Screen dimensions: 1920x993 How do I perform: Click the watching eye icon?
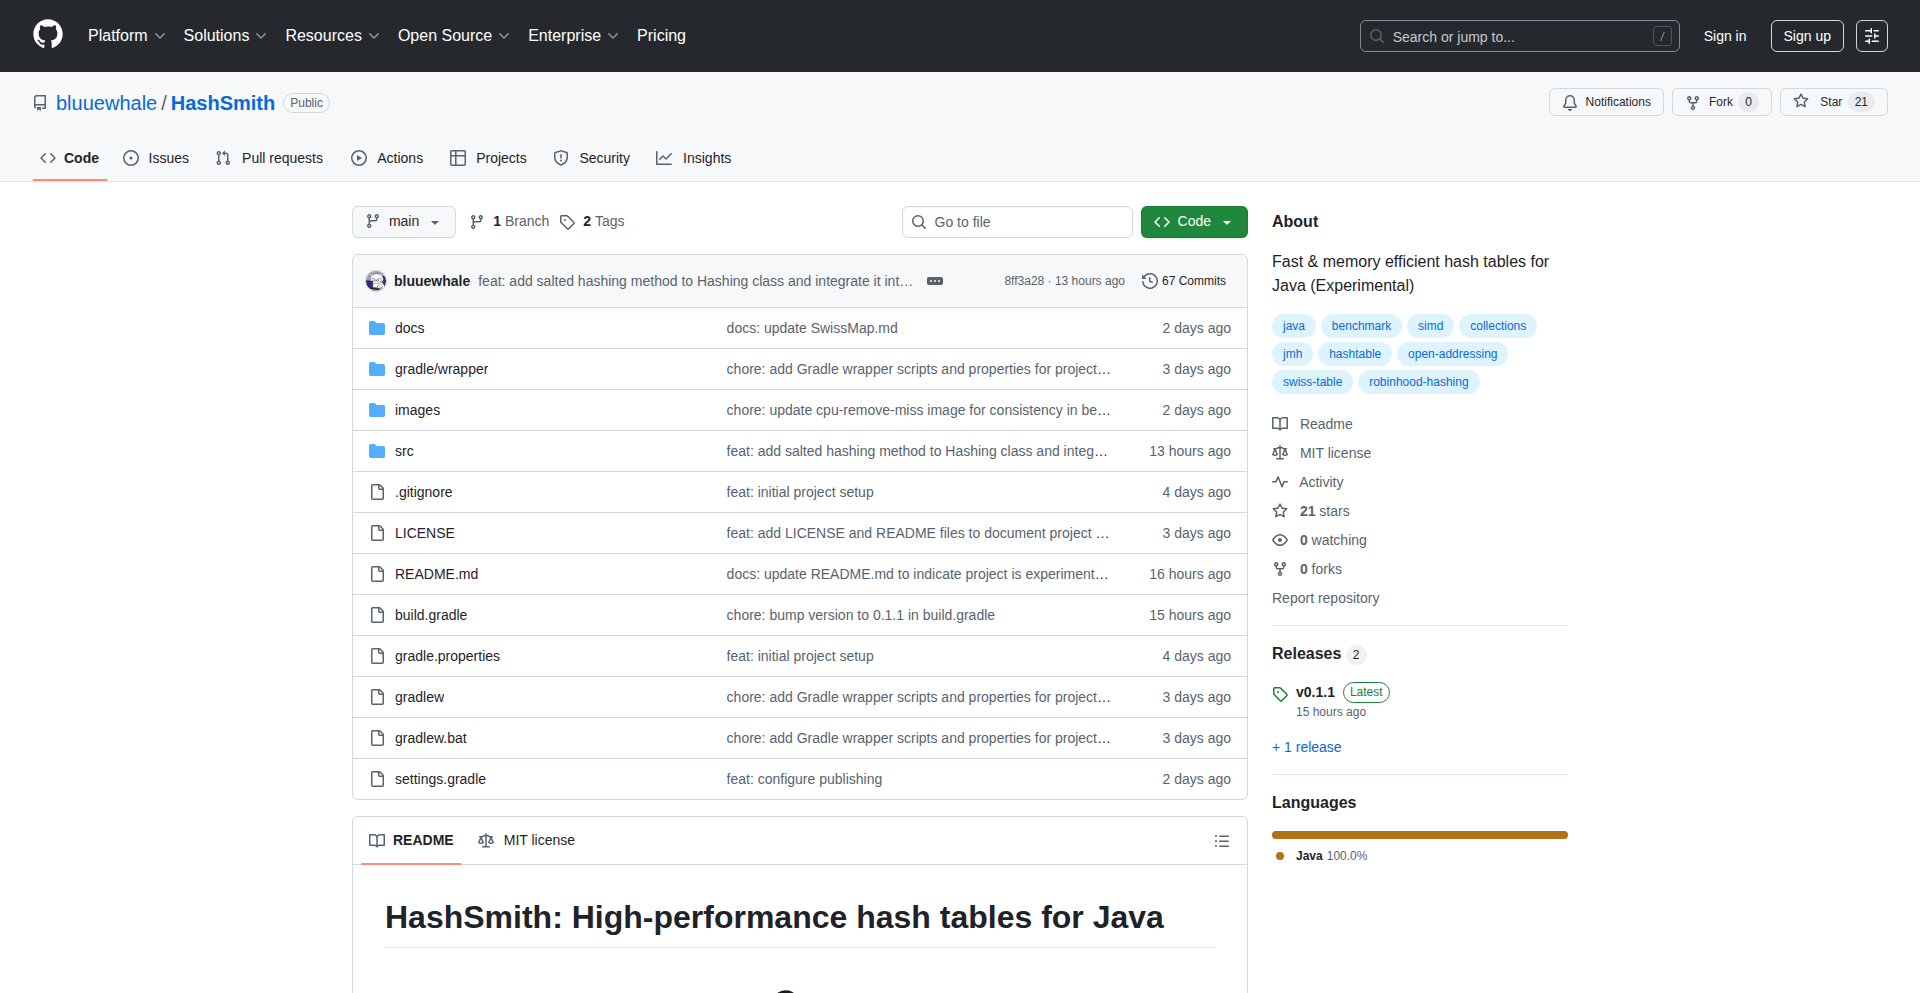[x=1281, y=540]
